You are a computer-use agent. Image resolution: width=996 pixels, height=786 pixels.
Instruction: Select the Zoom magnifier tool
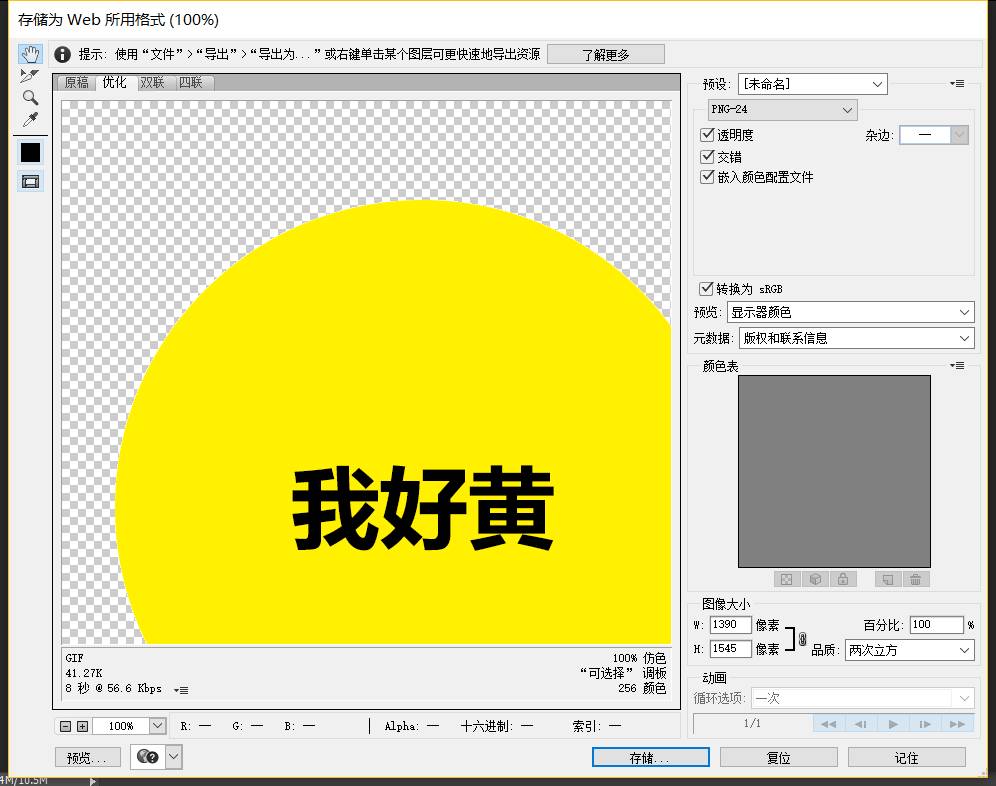30,97
